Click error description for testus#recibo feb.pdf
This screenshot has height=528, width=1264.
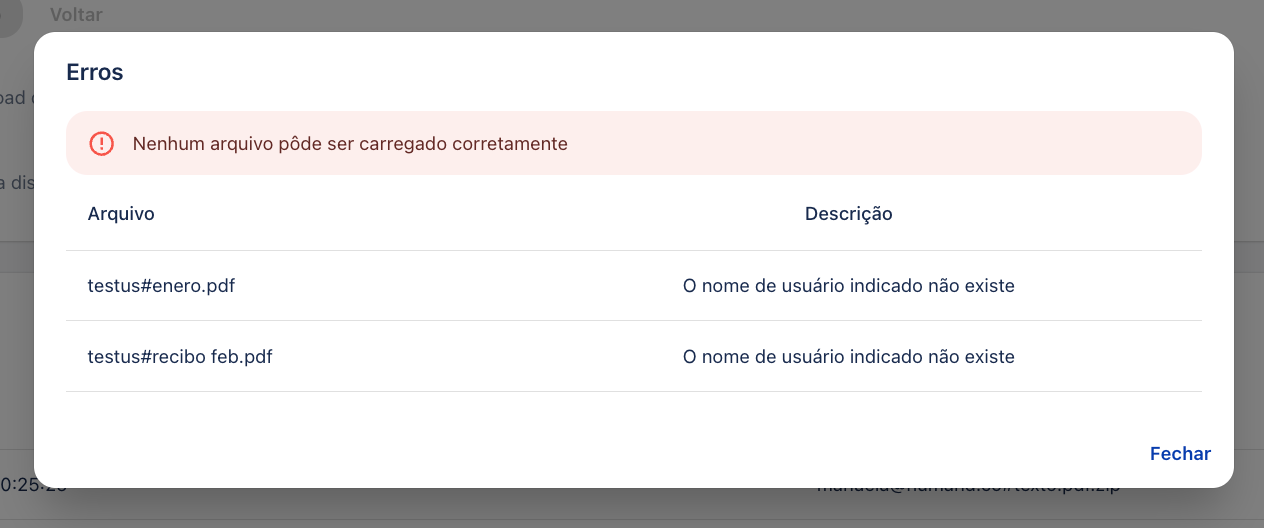point(848,357)
